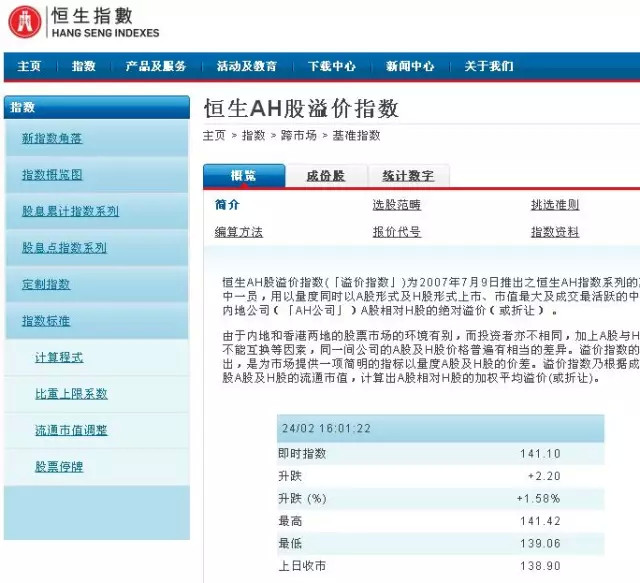
Task: Open 股息累计指数系列 sidebar link
Action: (x=70, y=211)
